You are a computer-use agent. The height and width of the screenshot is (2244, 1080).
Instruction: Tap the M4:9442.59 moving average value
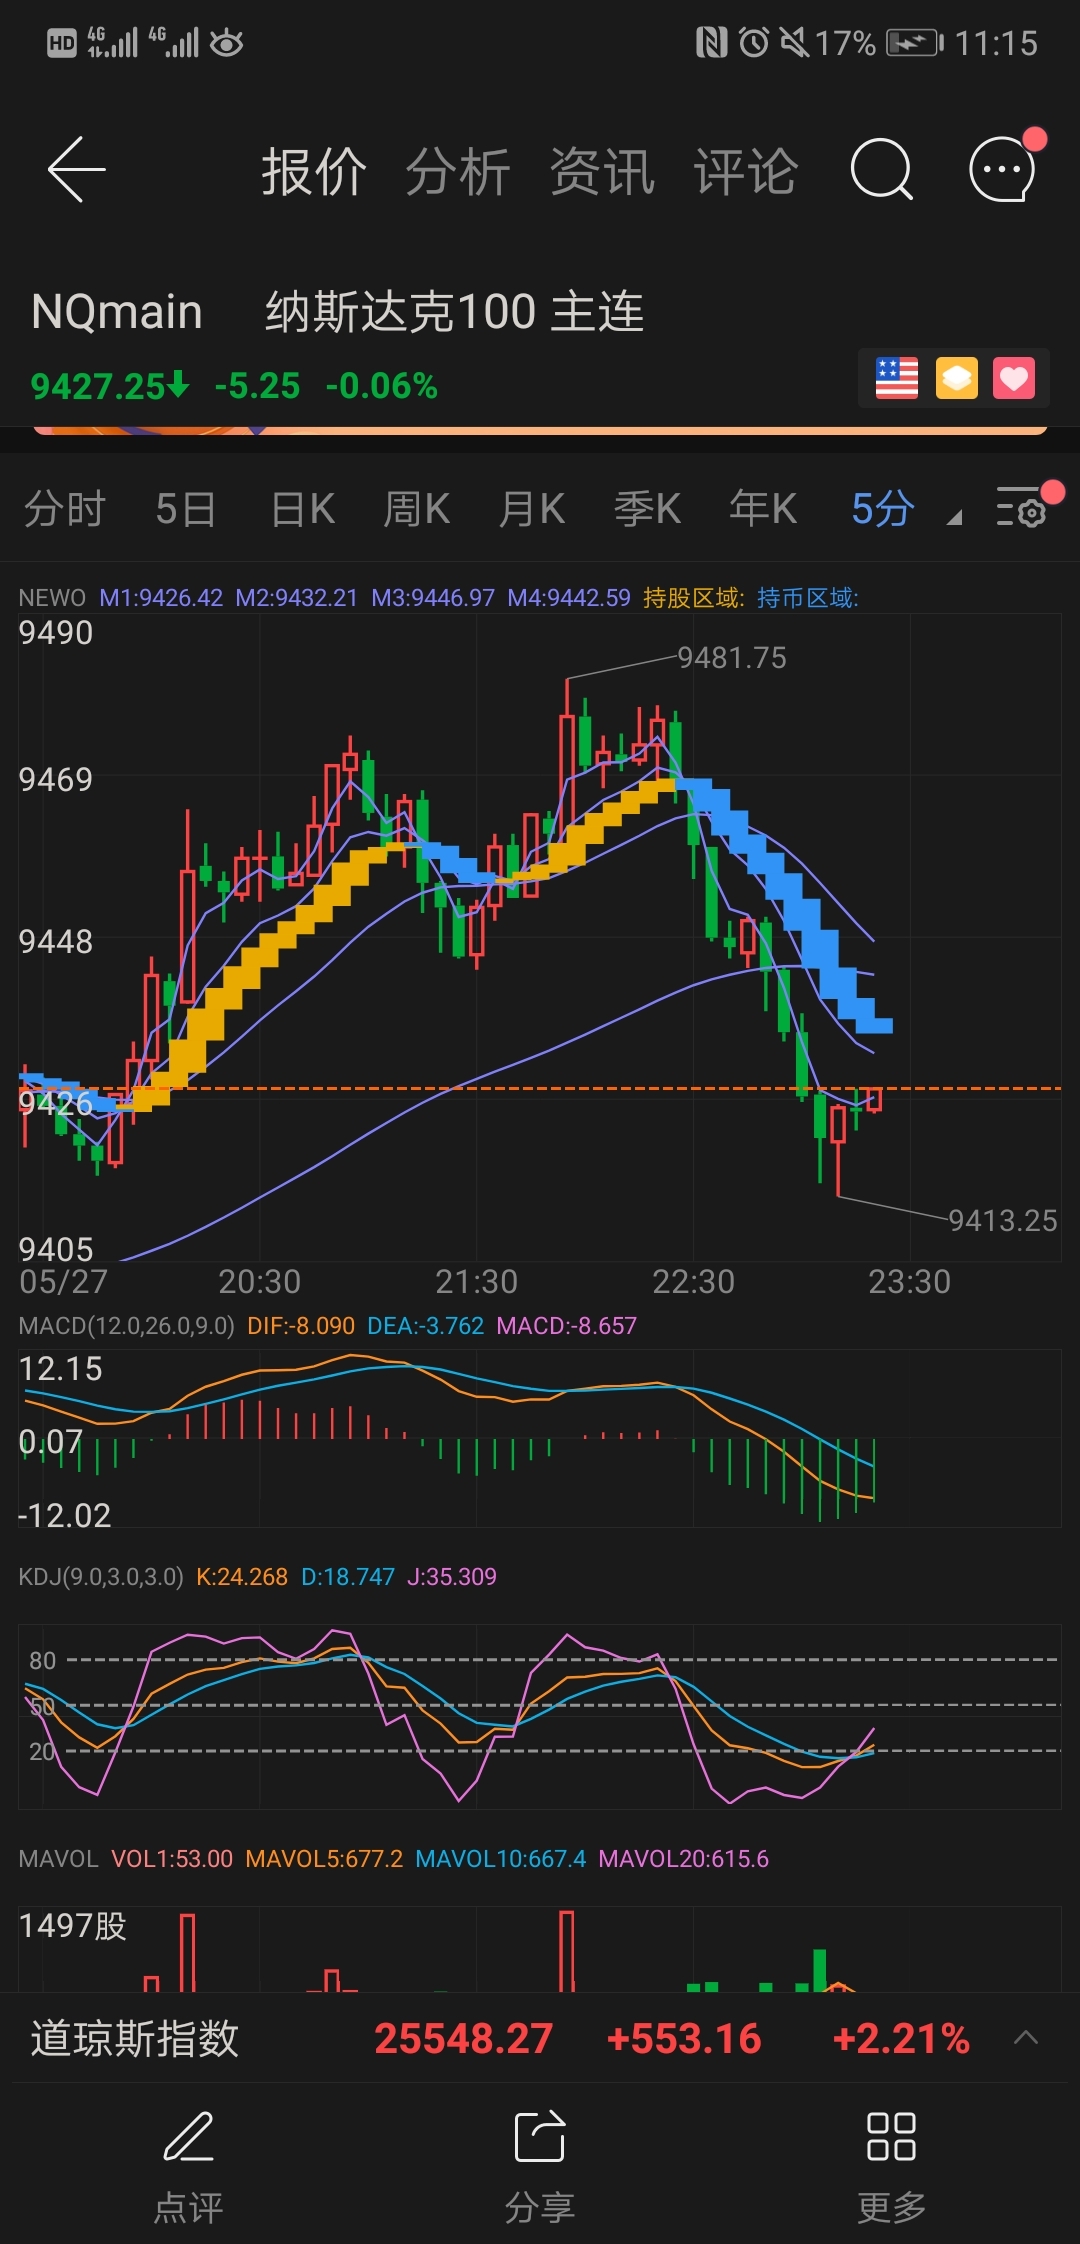pos(569,598)
